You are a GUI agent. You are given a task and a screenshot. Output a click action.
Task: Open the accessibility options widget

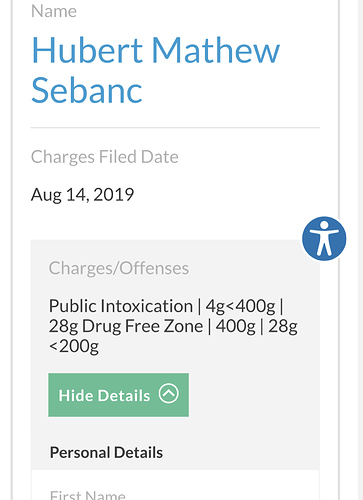[x=324, y=238]
